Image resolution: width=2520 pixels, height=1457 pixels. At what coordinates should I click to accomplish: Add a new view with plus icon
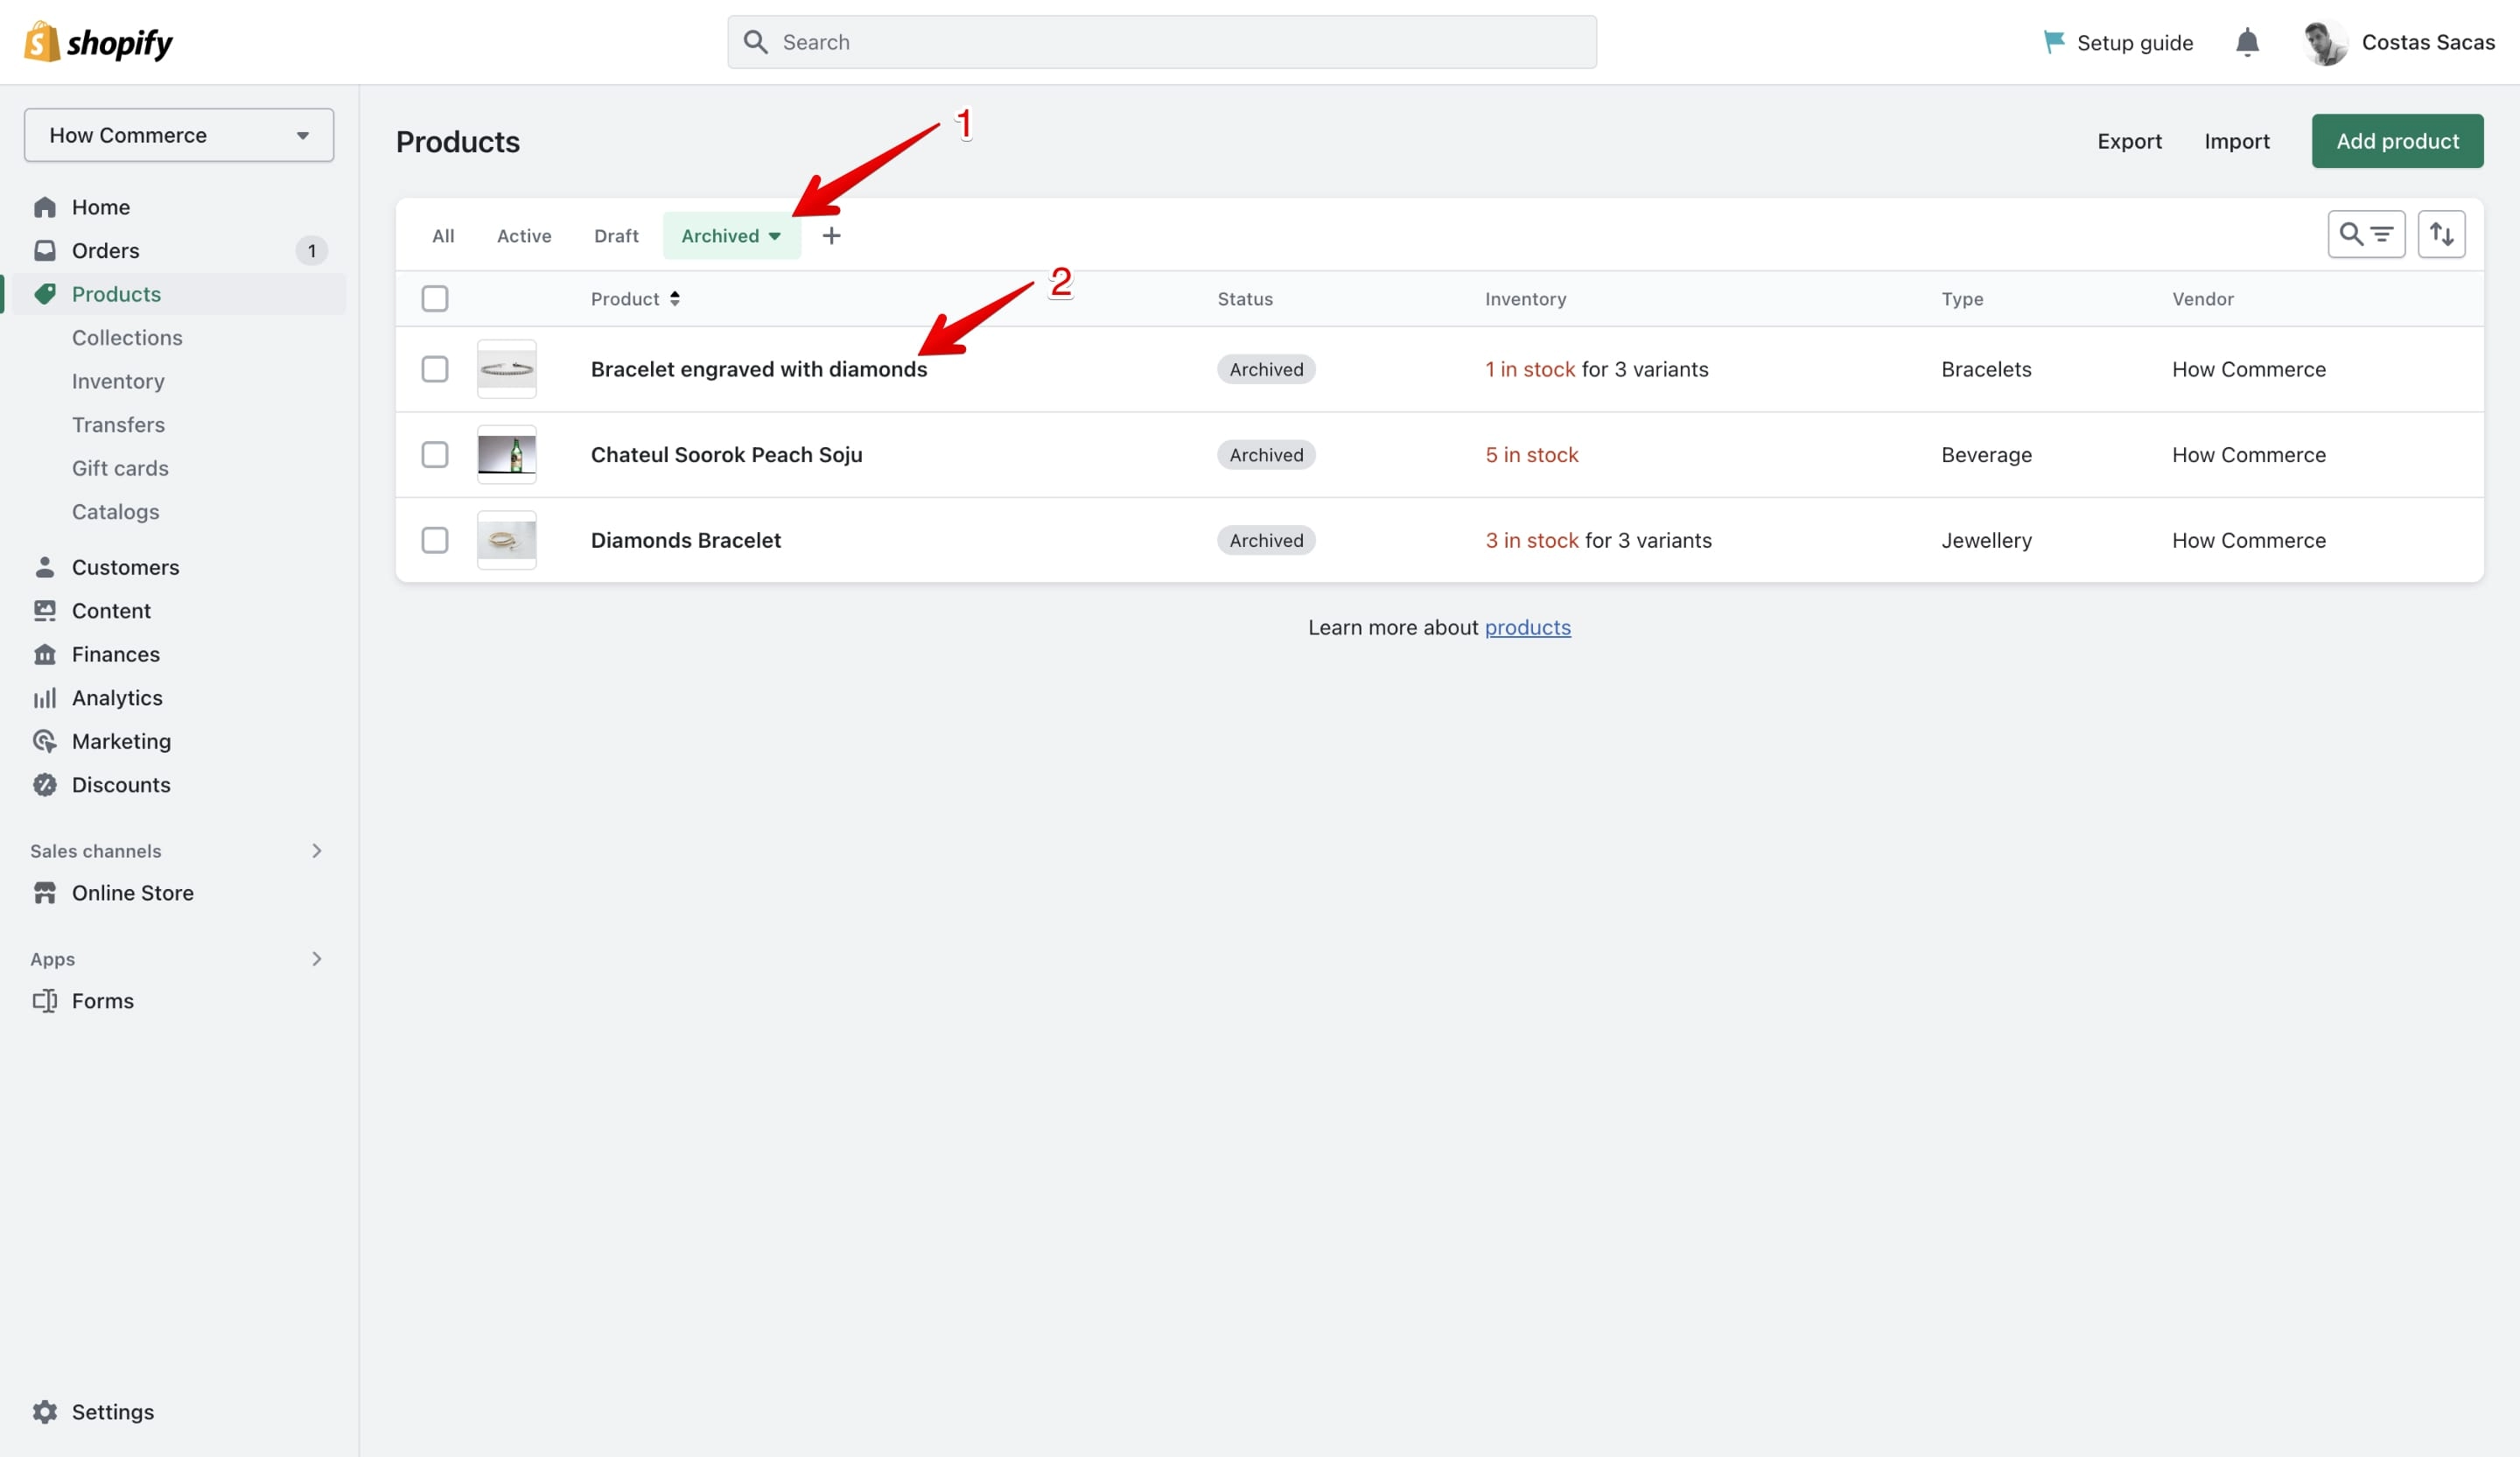point(831,236)
